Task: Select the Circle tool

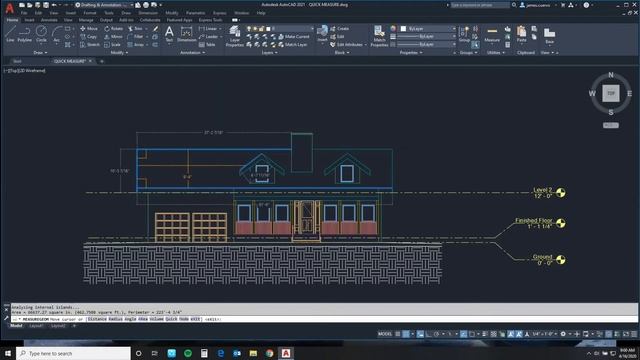Action: [x=41, y=33]
